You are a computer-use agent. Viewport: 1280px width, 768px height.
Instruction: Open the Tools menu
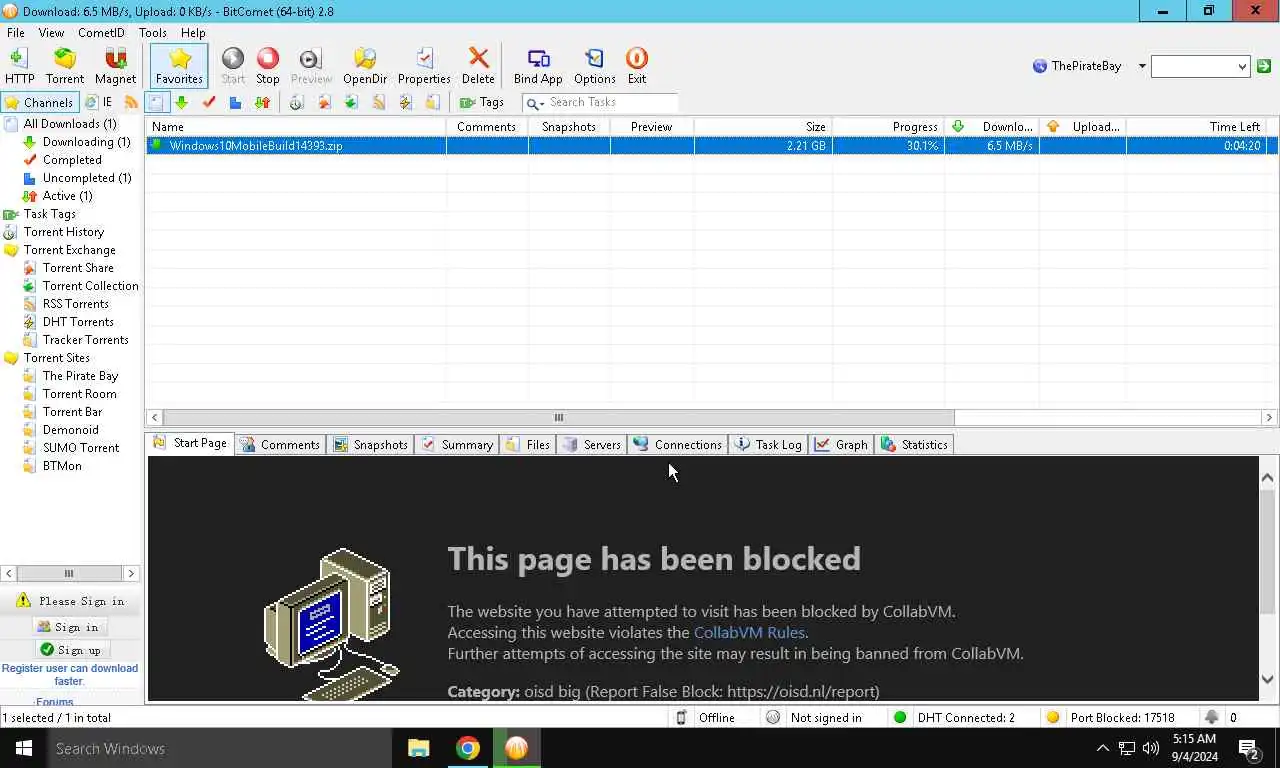point(153,32)
